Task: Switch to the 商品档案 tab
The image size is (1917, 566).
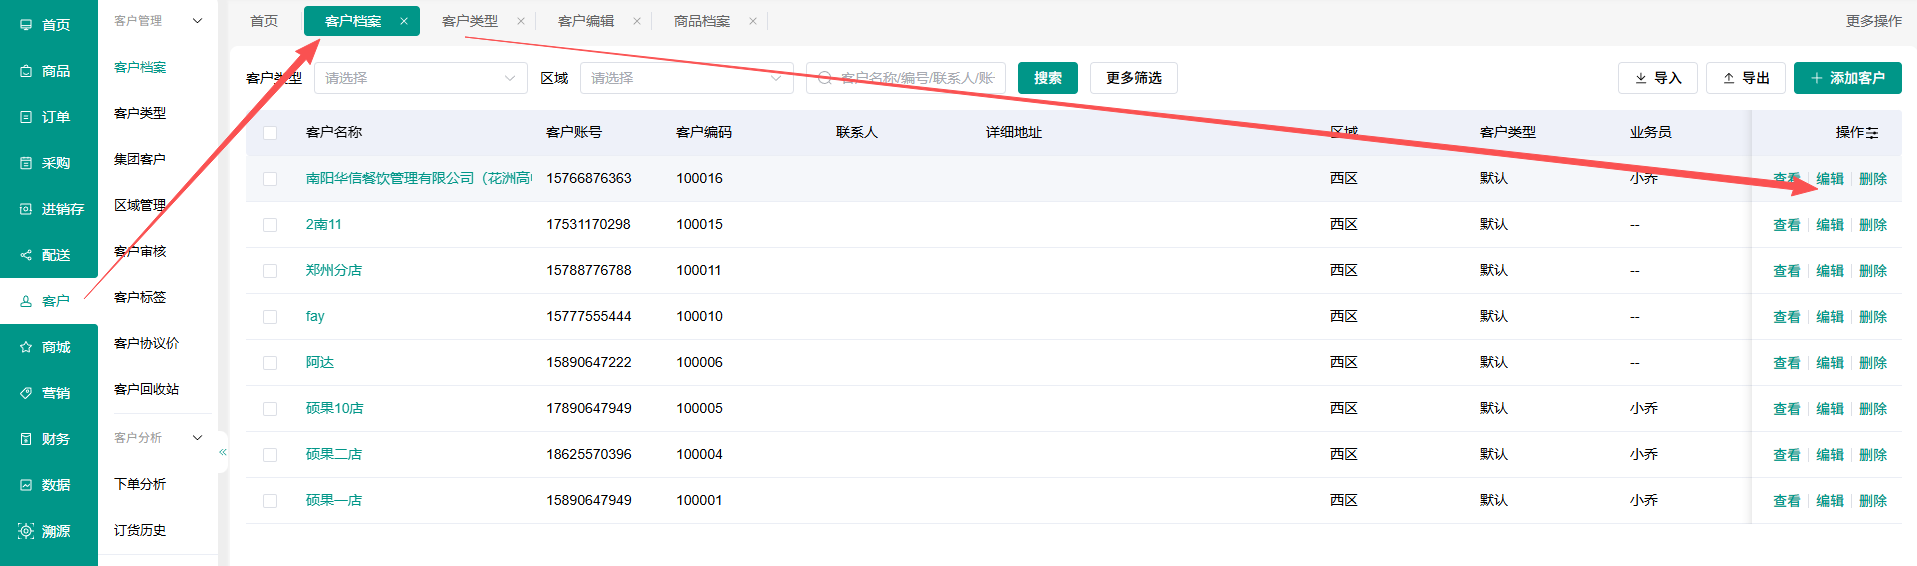Action: 702,21
